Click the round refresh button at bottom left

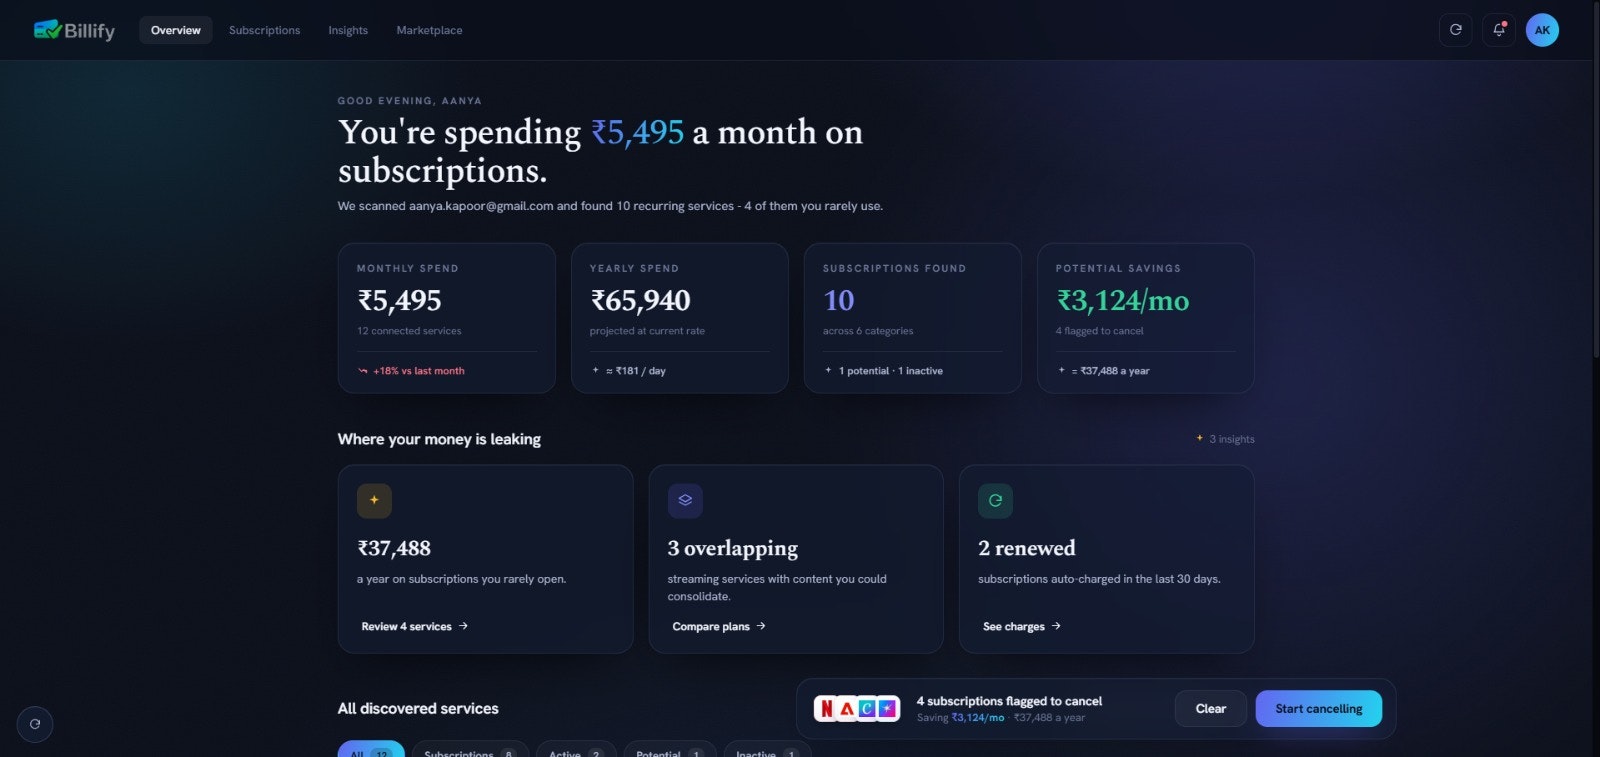[x=35, y=724]
